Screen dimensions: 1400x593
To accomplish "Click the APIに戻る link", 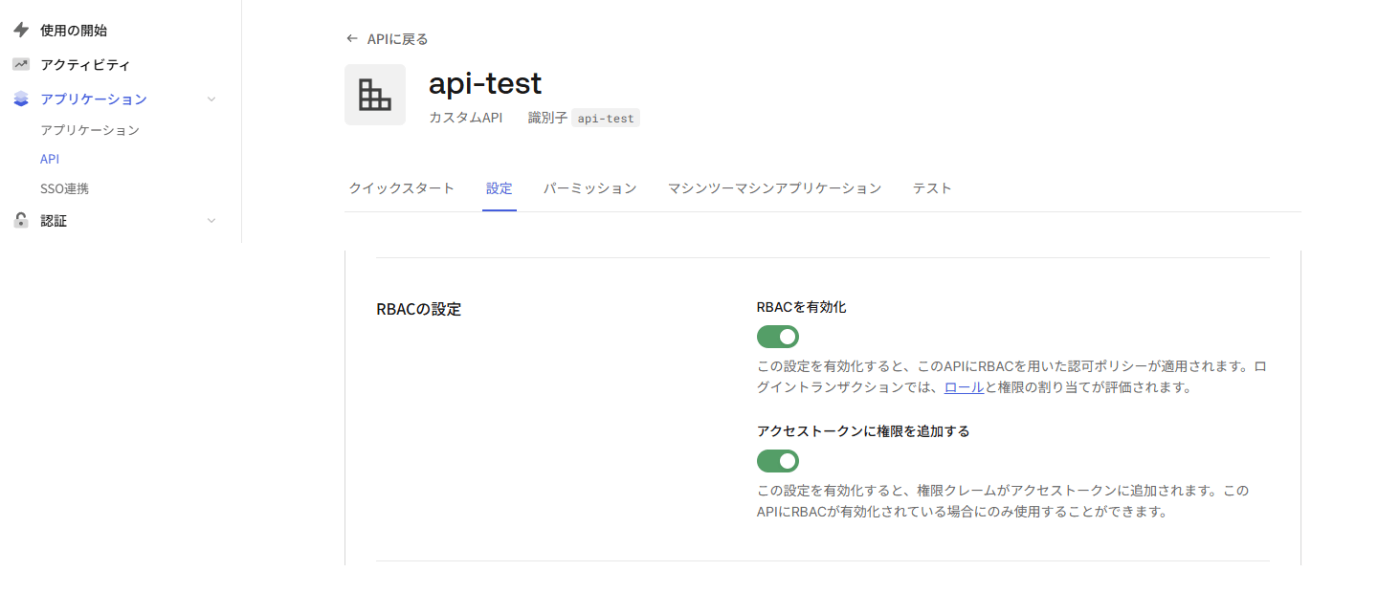I will pos(397,39).
